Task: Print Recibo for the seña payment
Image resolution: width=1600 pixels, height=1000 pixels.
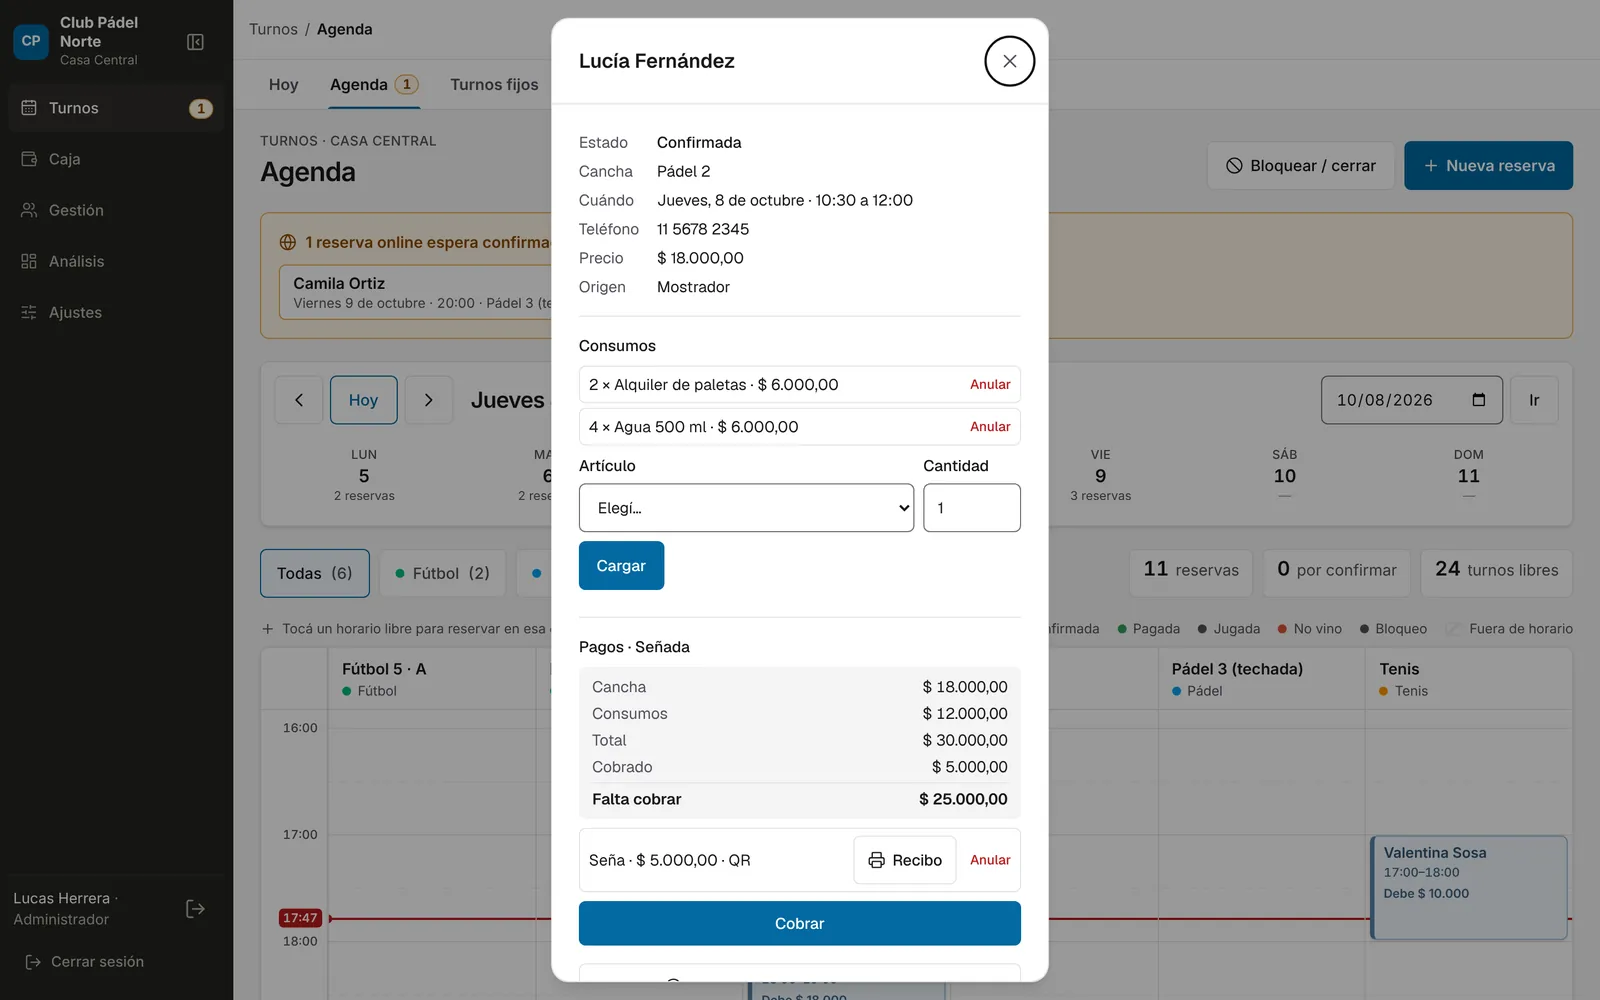Action: (x=905, y=860)
